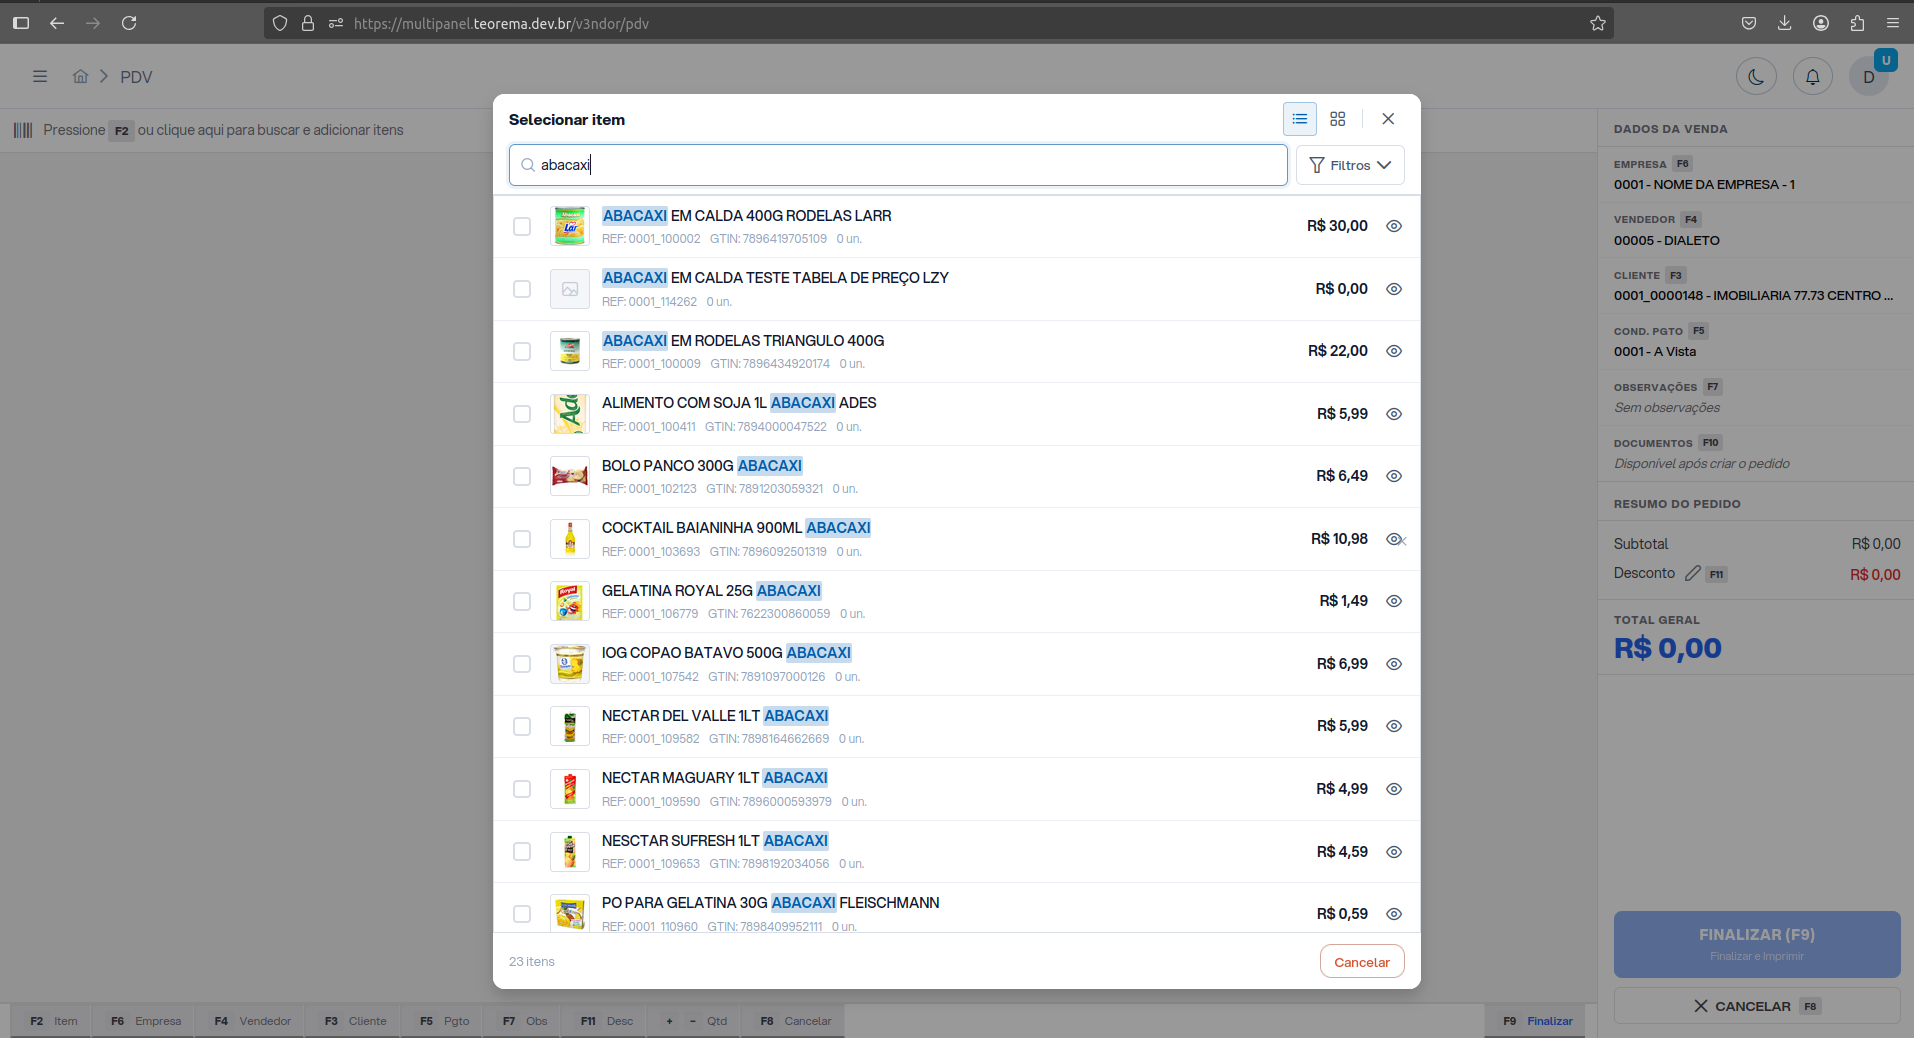The height and width of the screenshot is (1038, 1914).
Task: Open user avatar D menu
Action: 1868,77
